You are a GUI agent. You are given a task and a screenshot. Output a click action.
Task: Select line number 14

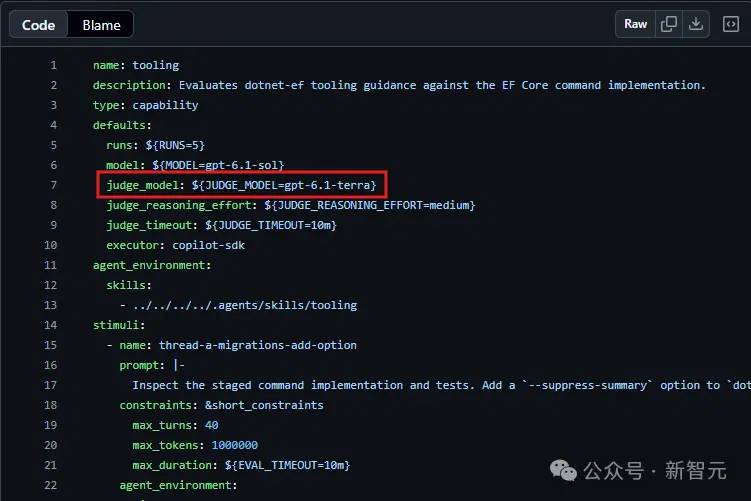[x=50, y=325]
